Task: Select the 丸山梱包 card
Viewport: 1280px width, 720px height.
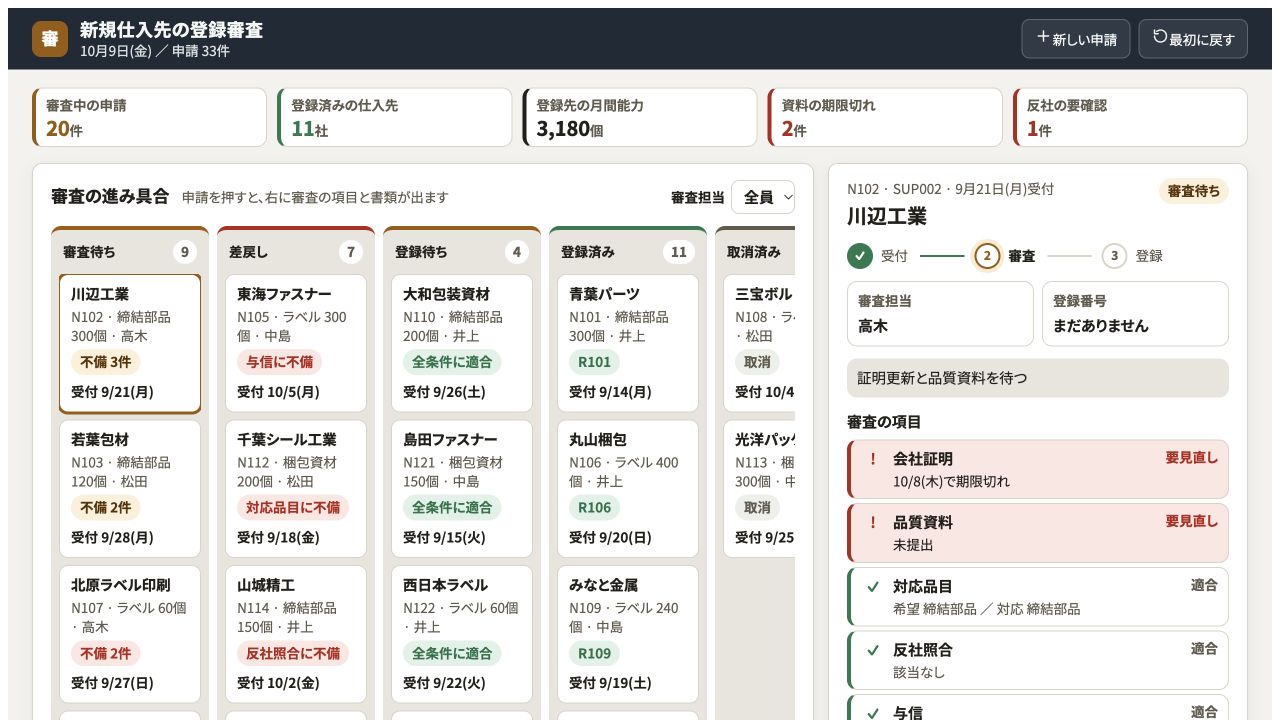Action: click(x=628, y=489)
